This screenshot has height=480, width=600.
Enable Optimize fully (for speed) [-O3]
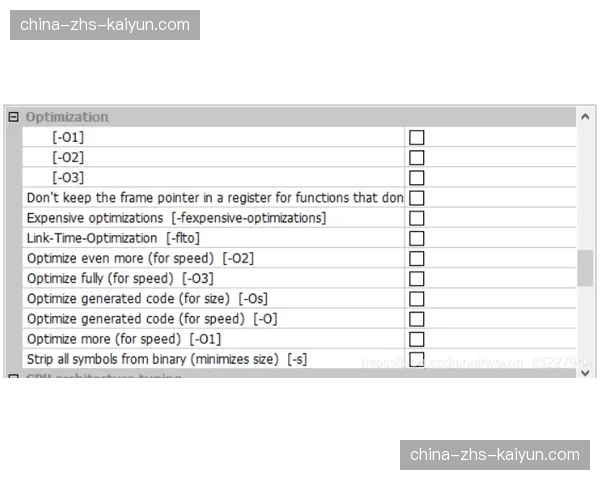point(417,278)
